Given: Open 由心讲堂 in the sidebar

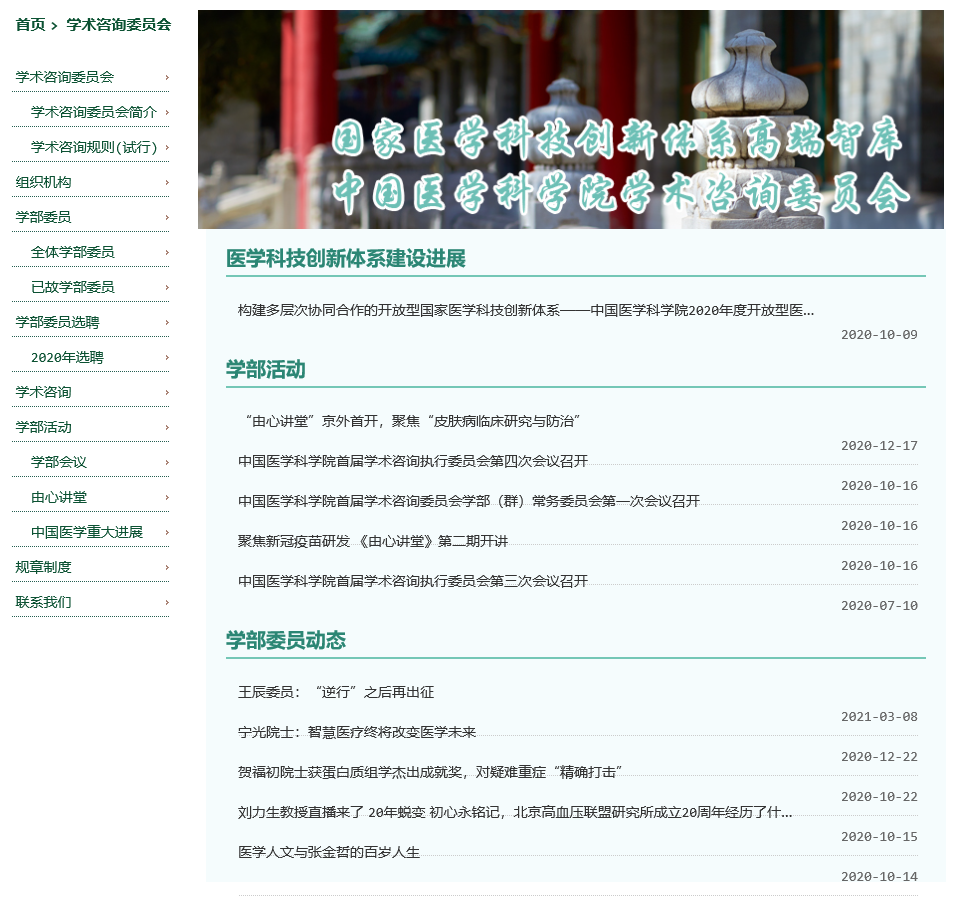Looking at the screenshot, I should pos(59,497).
